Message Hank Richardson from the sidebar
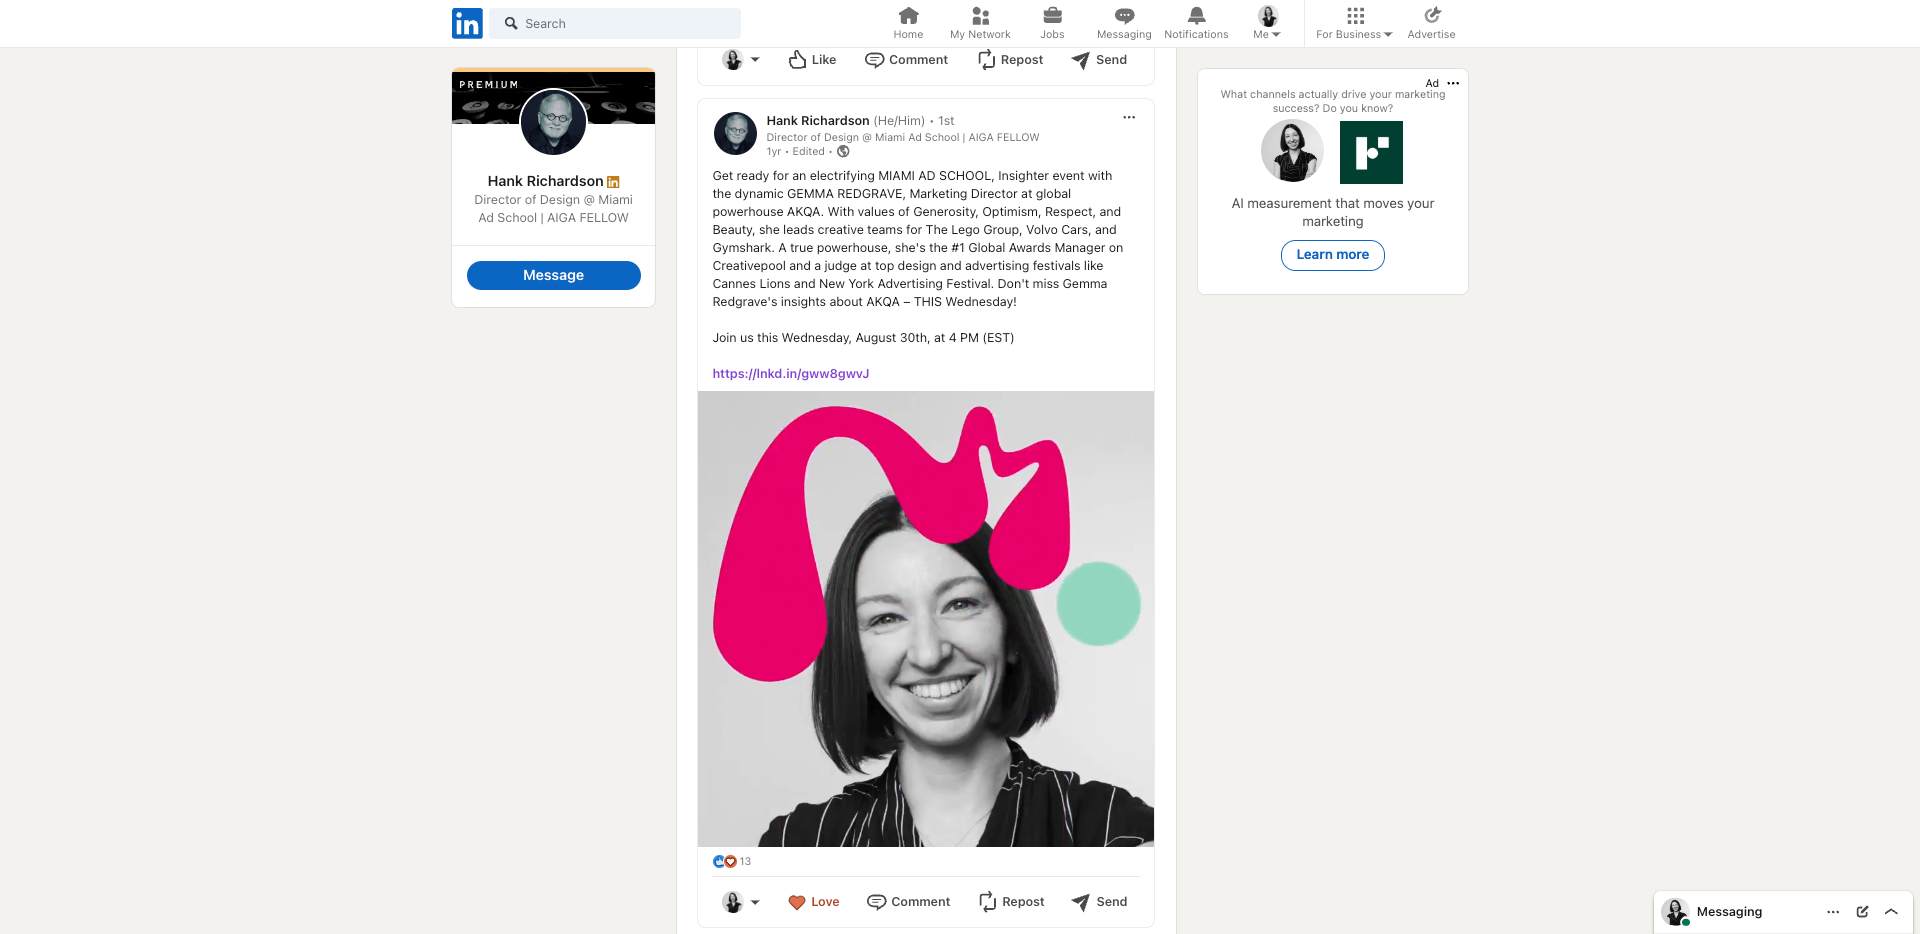Viewport: 1920px width, 934px height. pos(554,275)
